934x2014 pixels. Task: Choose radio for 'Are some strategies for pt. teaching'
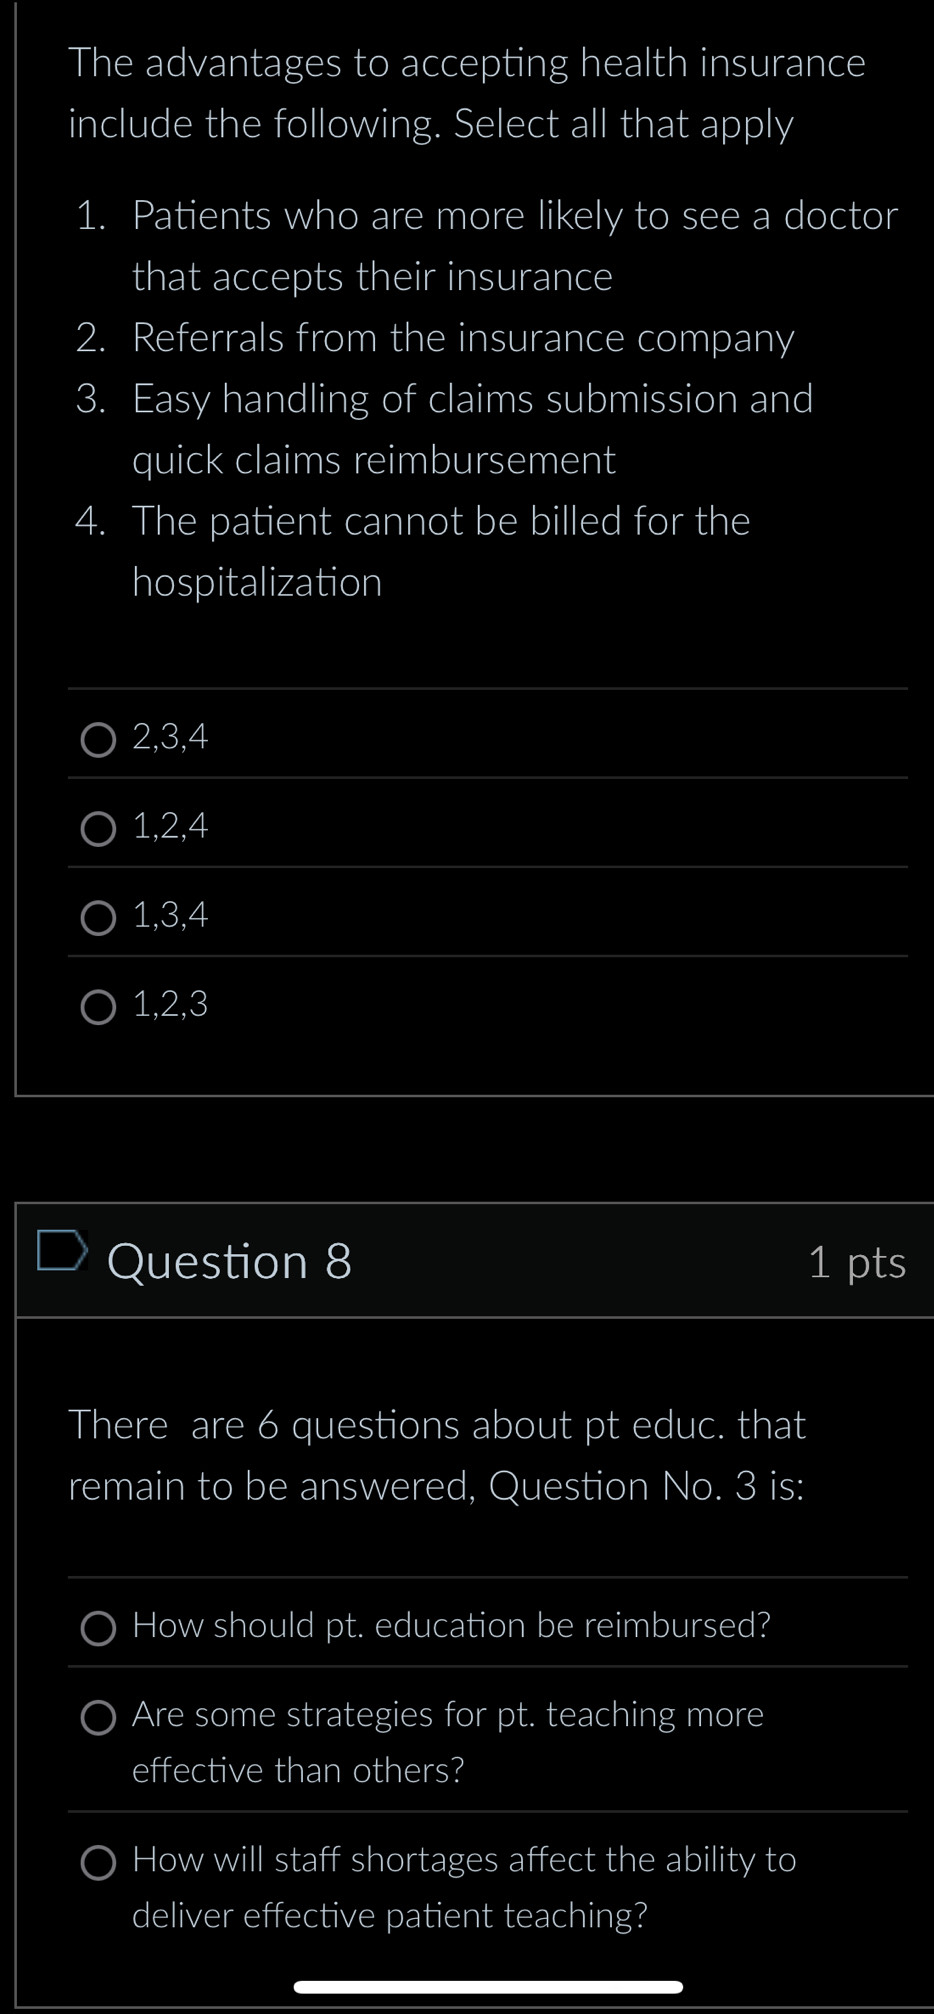[98, 1717]
